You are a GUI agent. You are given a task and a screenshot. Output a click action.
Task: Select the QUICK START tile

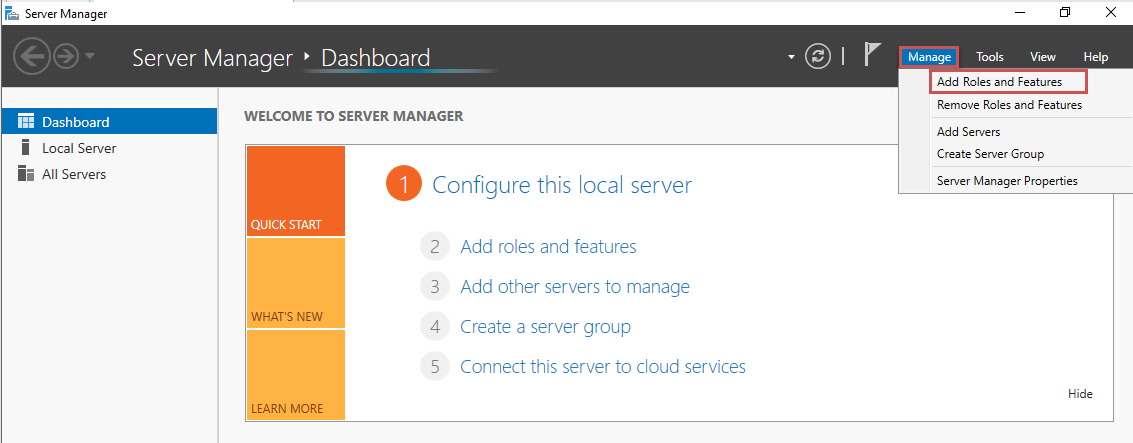click(x=296, y=191)
